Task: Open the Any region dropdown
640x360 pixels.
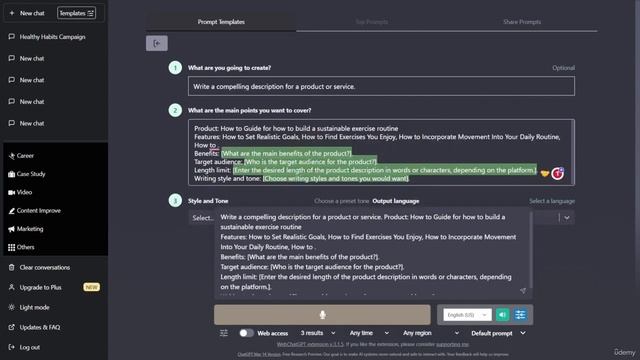Action: (431, 333)
